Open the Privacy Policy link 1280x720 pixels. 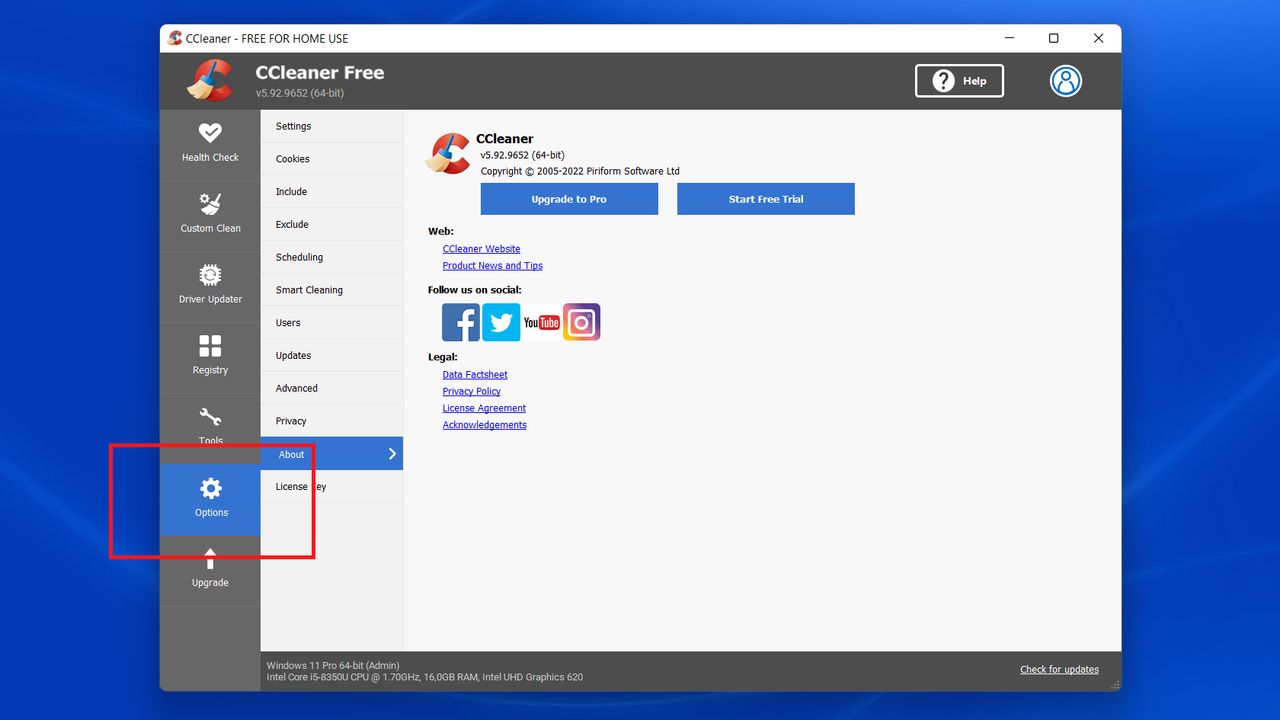471,391
